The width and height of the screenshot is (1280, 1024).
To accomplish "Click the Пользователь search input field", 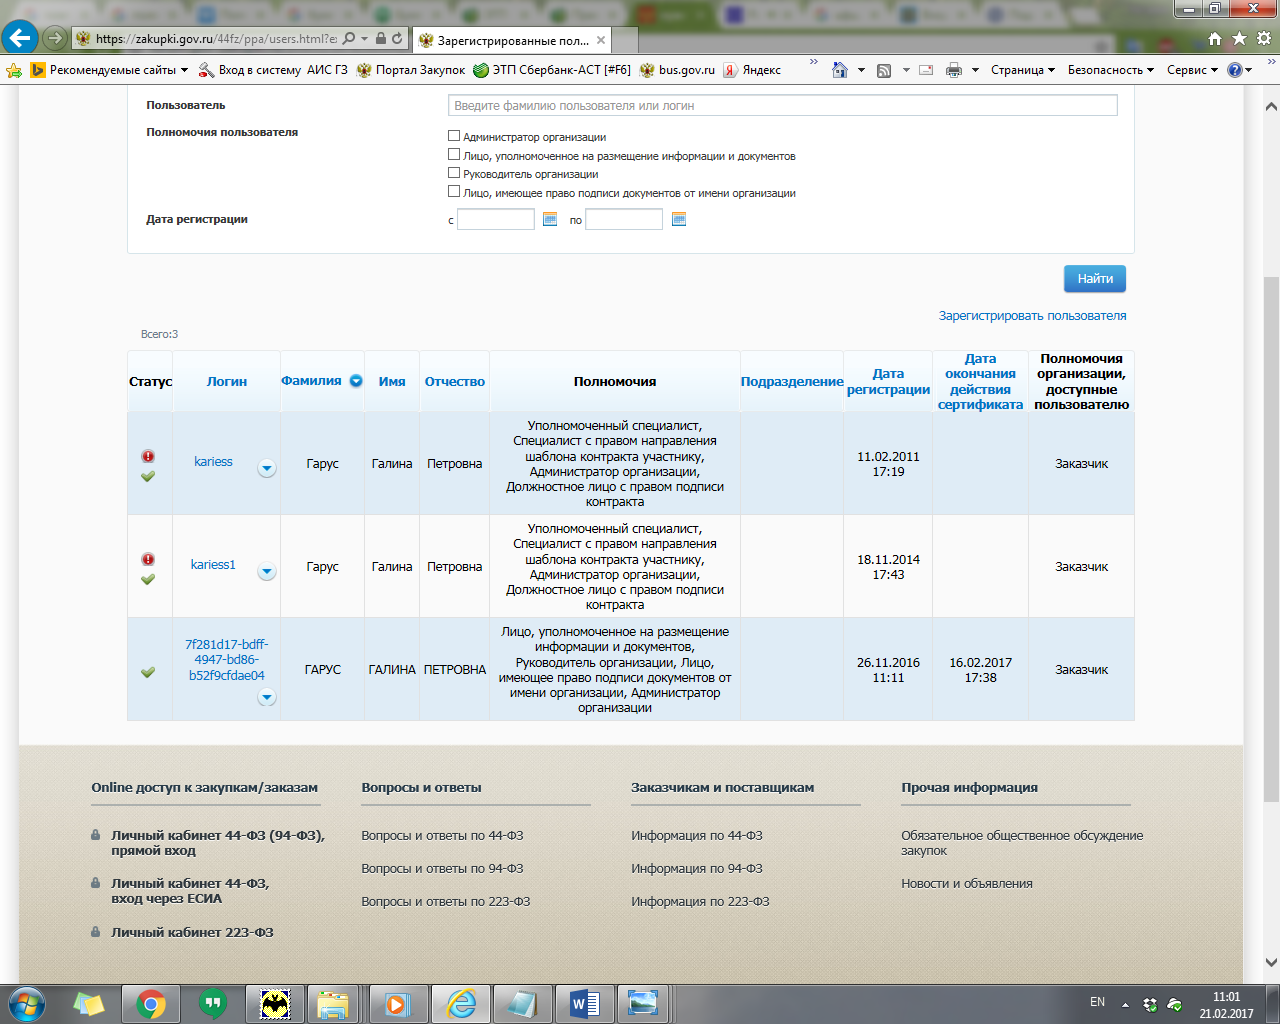I will pyautogui.click(x=782, y=106).
